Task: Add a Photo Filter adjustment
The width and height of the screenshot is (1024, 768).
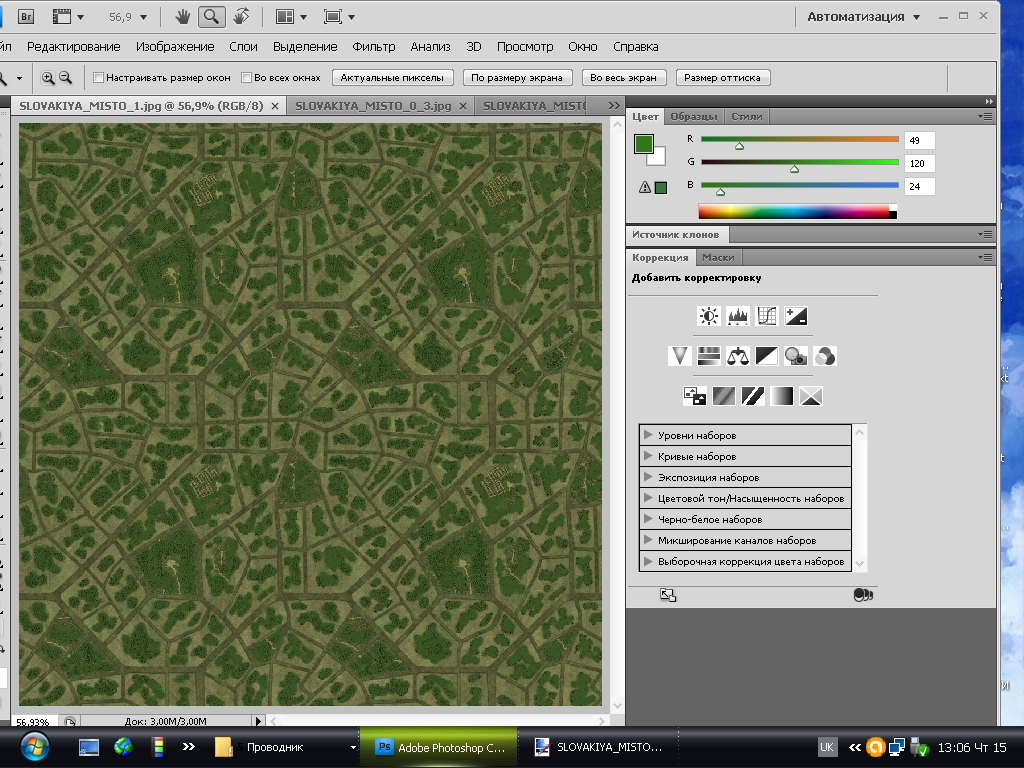Action: (x=796, y=355)
